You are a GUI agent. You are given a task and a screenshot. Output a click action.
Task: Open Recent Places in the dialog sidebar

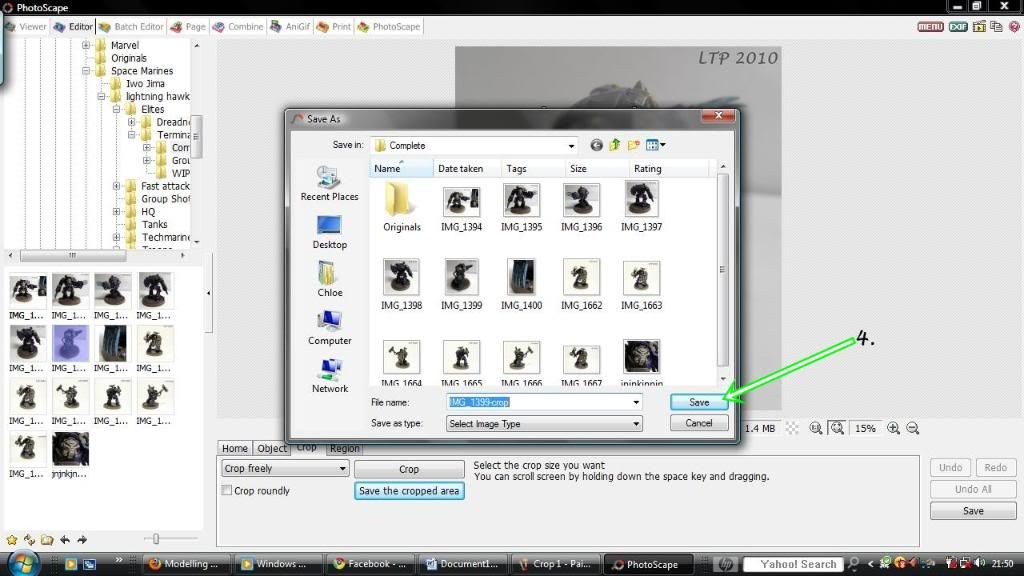point(329,184)
